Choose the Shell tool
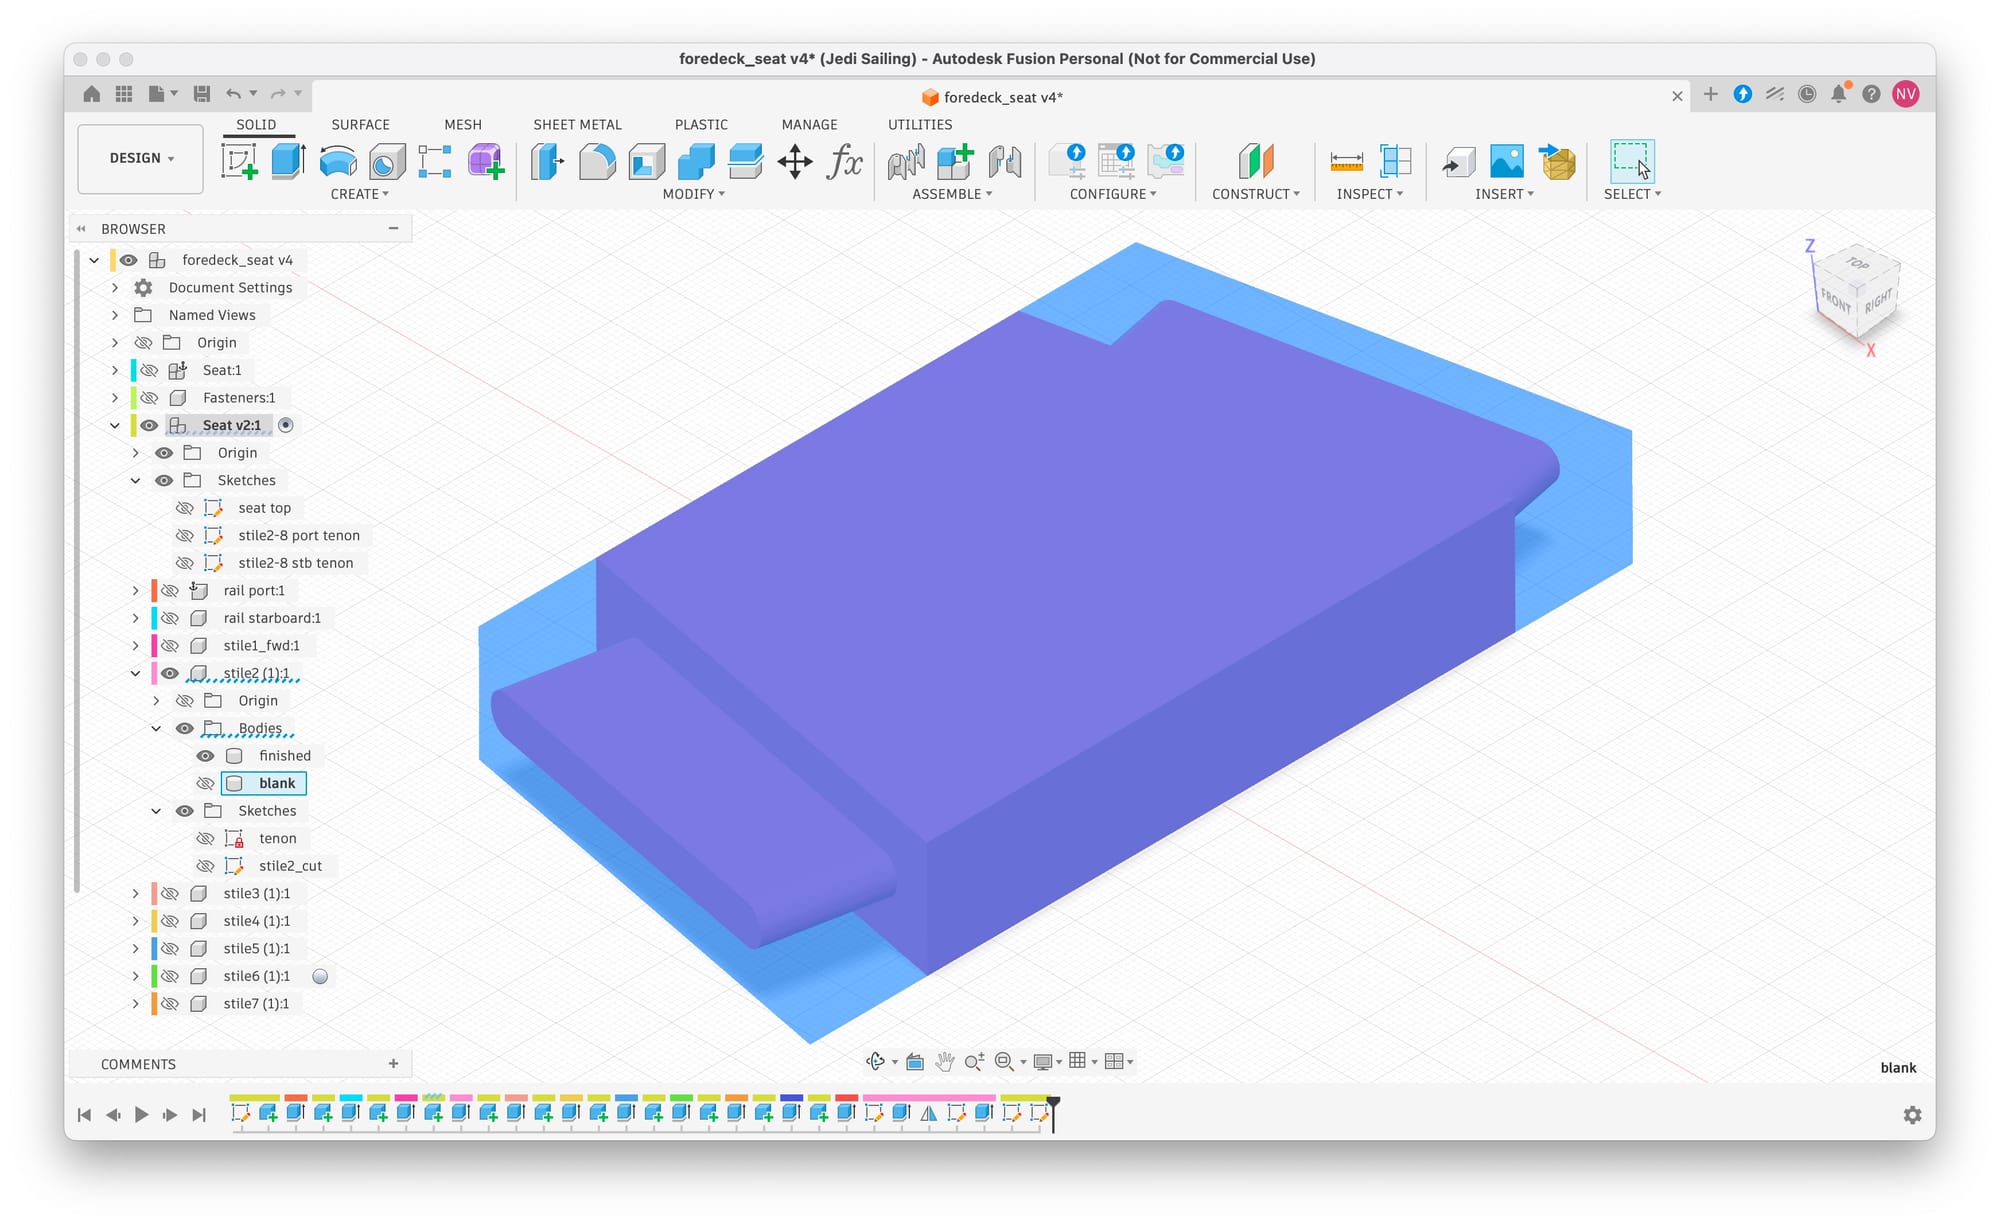The width and height of the screenshot is (2000, 1225). click(647, 161)
